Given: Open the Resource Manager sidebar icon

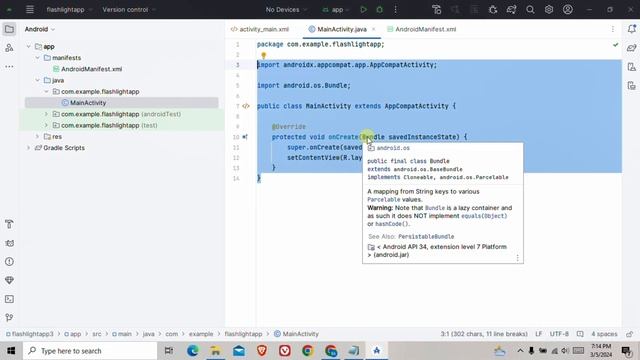Looking at the screenshot, I should click(9, 48).
